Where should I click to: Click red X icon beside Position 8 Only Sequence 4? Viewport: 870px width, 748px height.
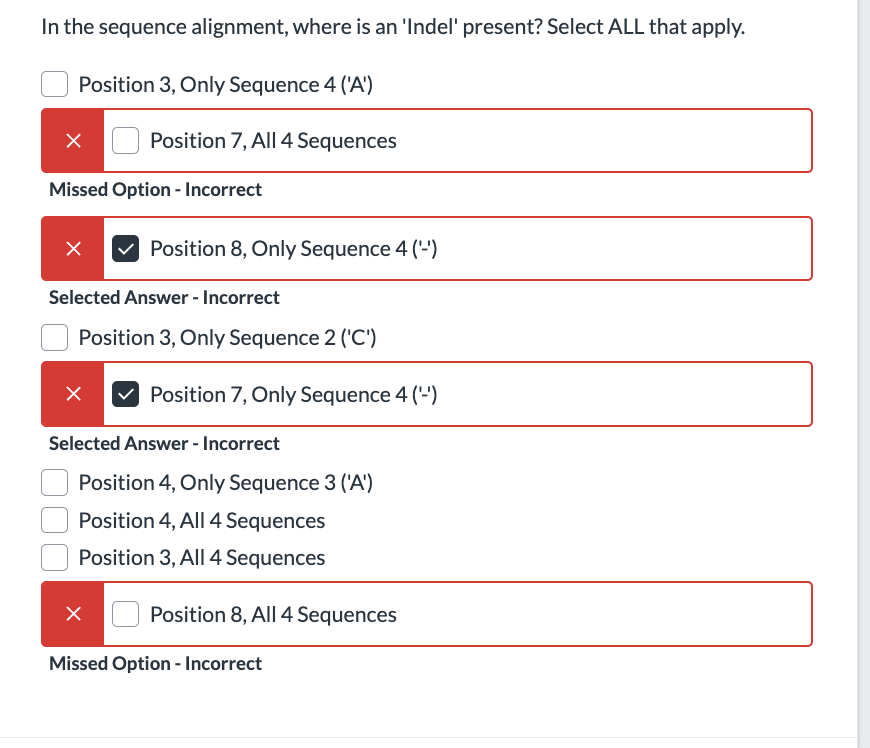72,249
